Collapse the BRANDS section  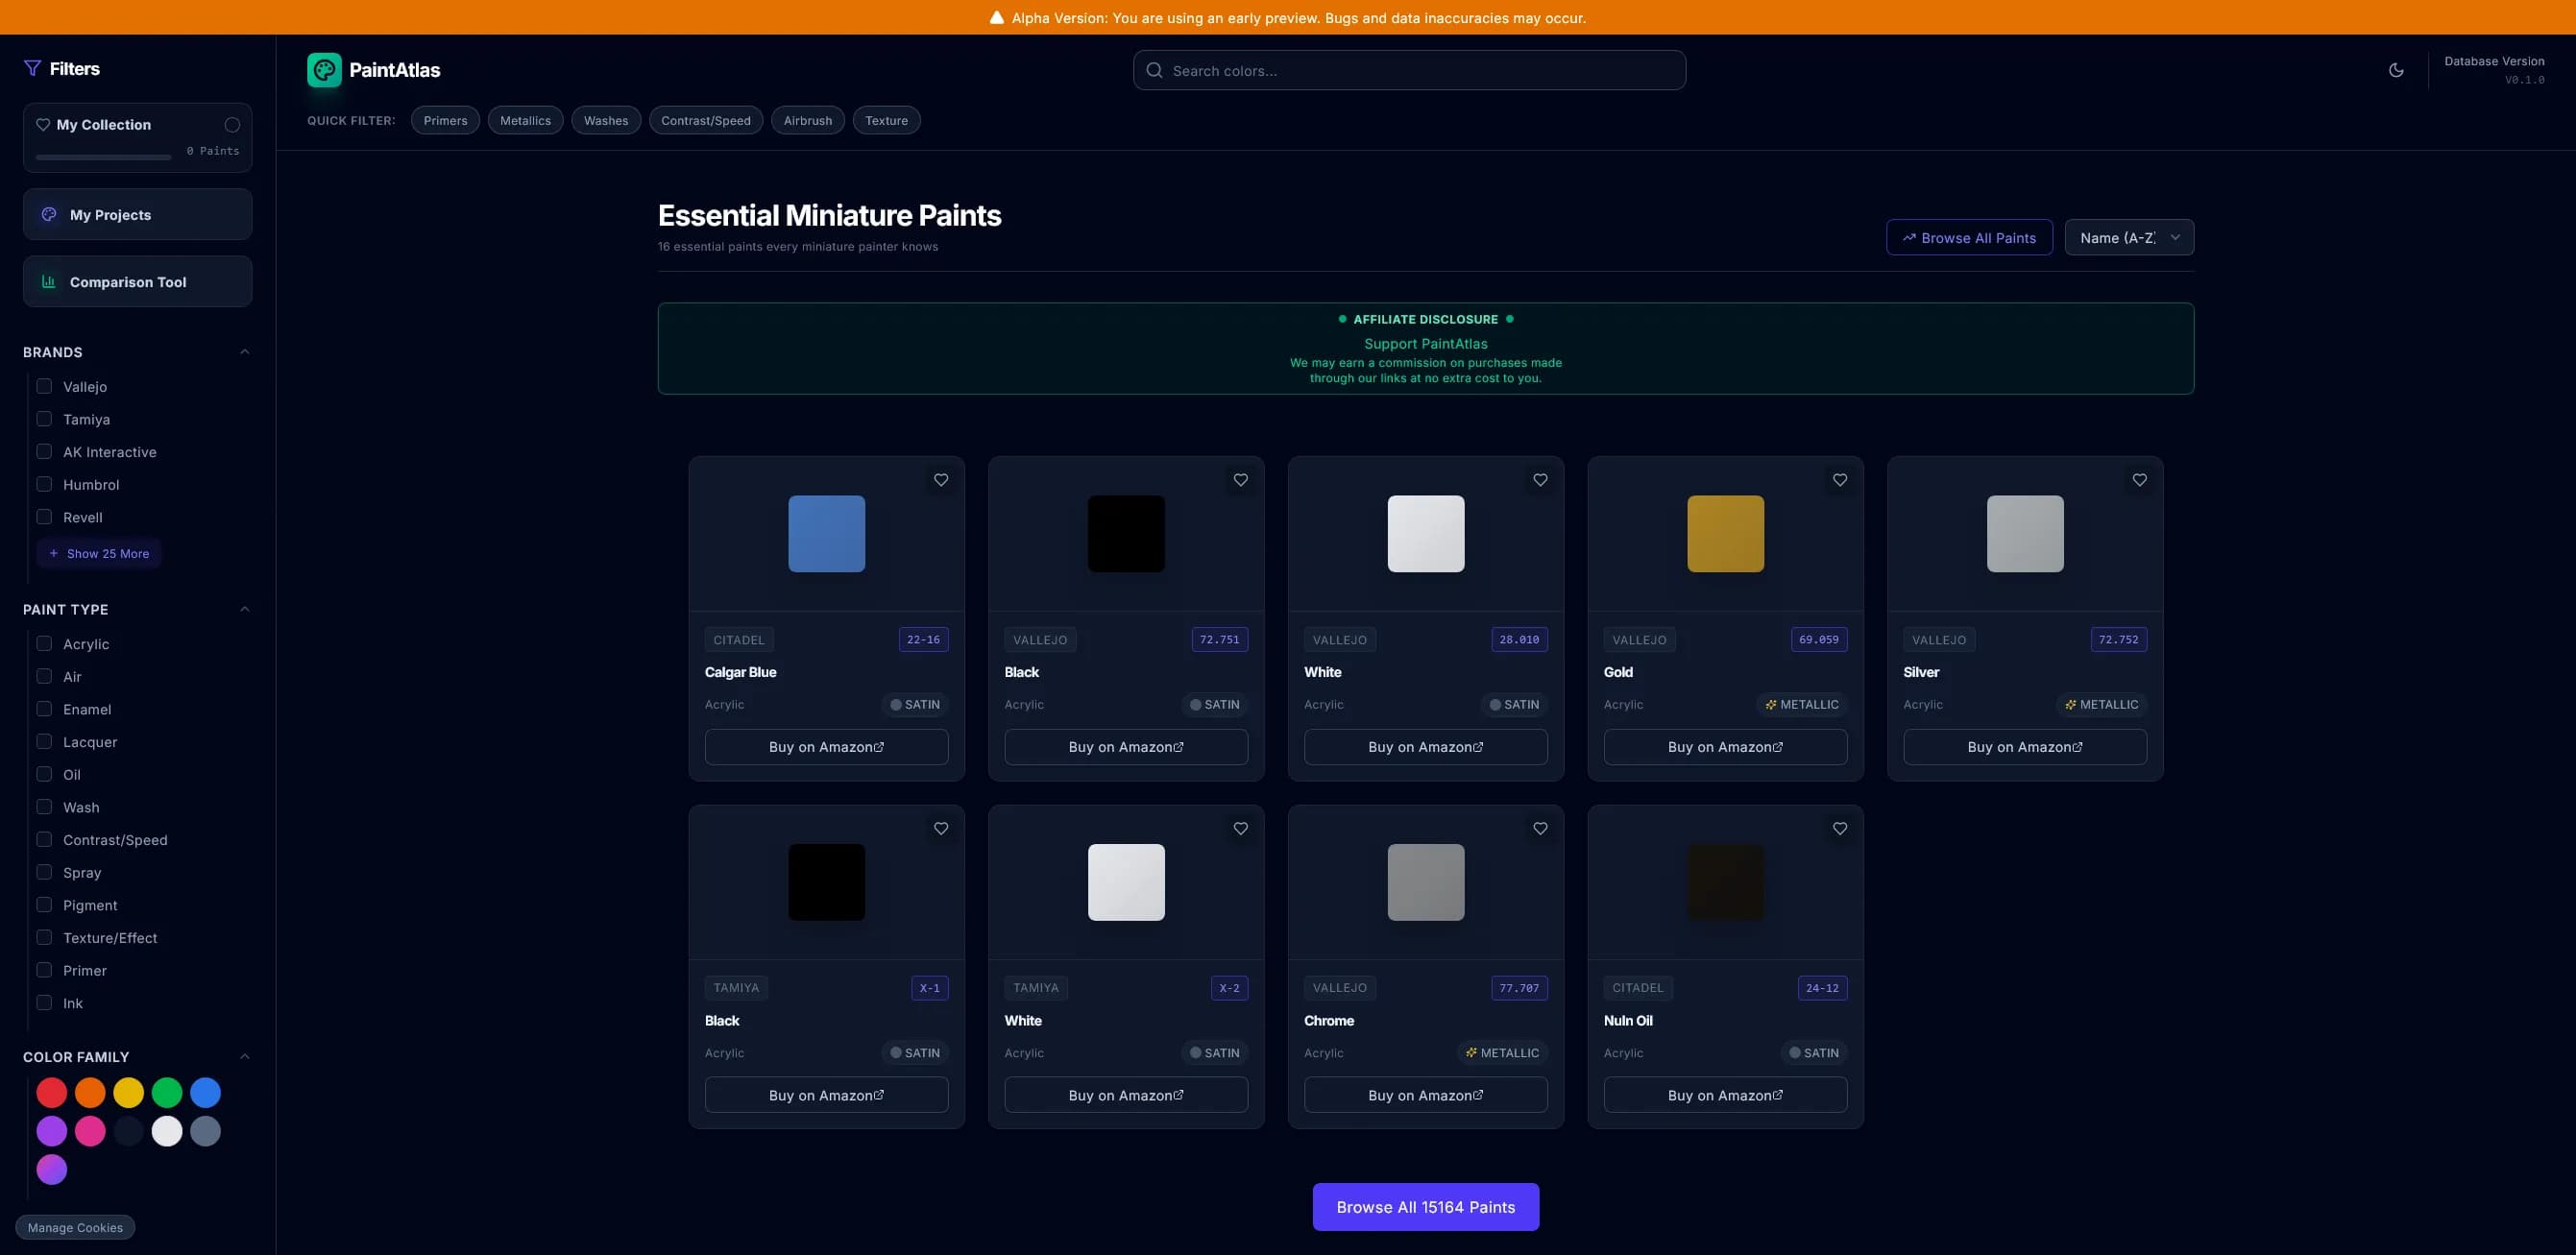tap(245, 351)
